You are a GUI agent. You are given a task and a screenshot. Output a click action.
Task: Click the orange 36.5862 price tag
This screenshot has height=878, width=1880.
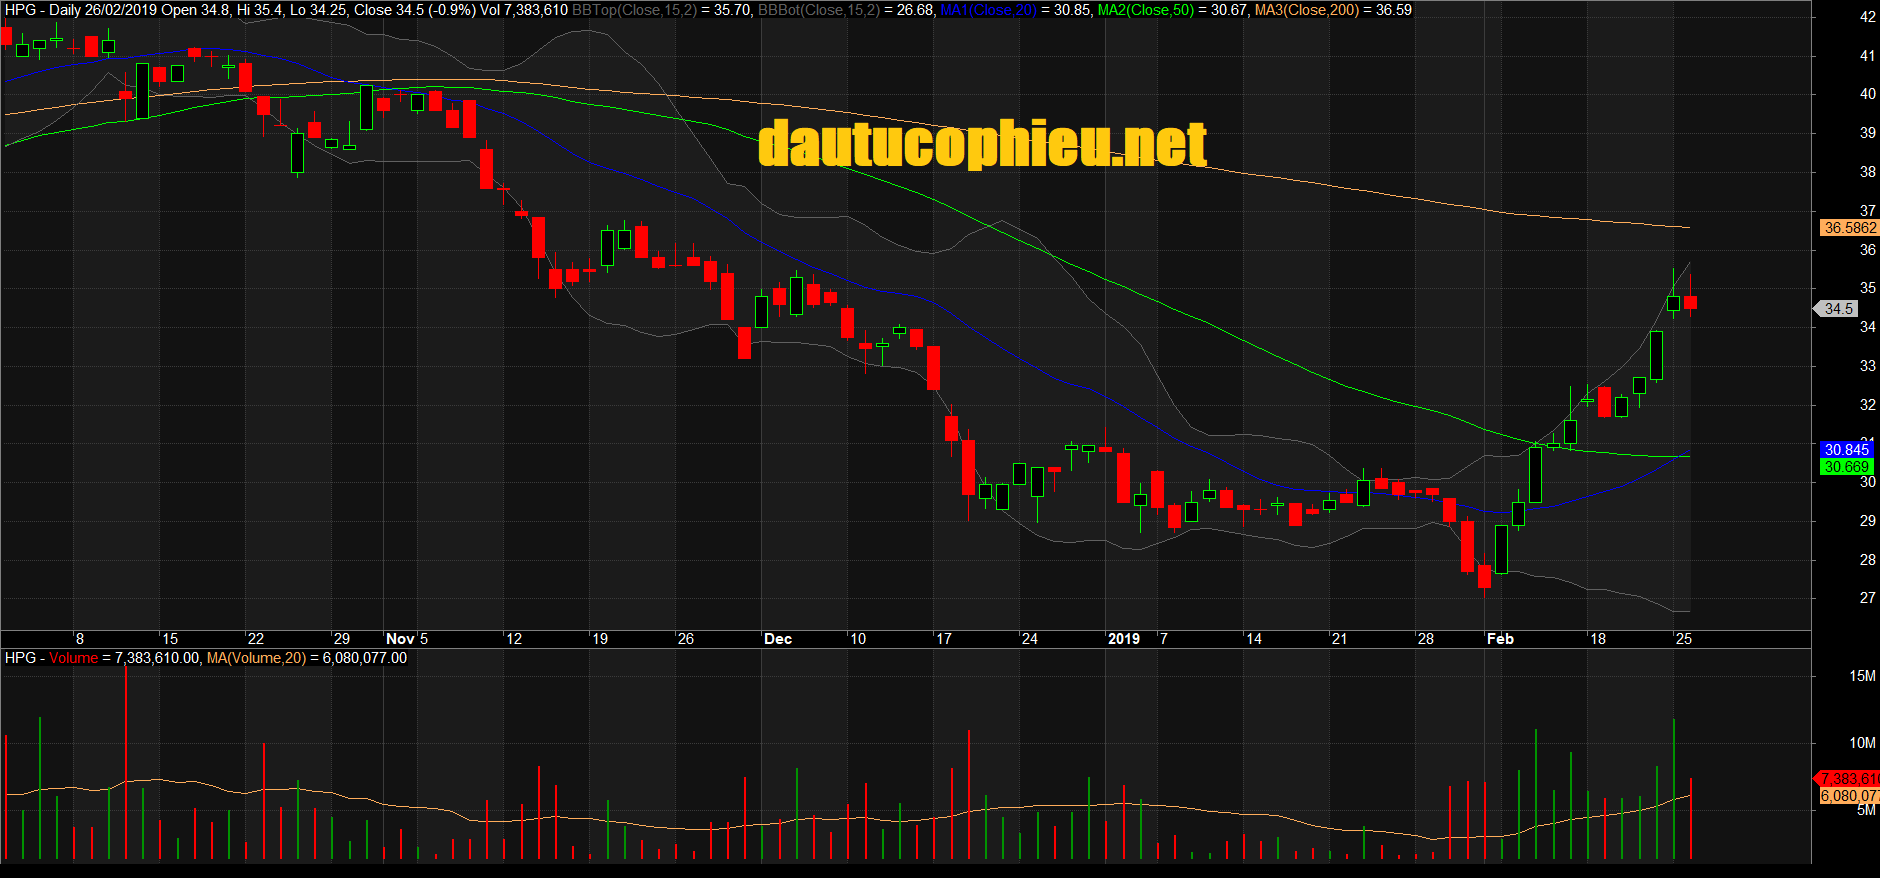coord(1849,228)
